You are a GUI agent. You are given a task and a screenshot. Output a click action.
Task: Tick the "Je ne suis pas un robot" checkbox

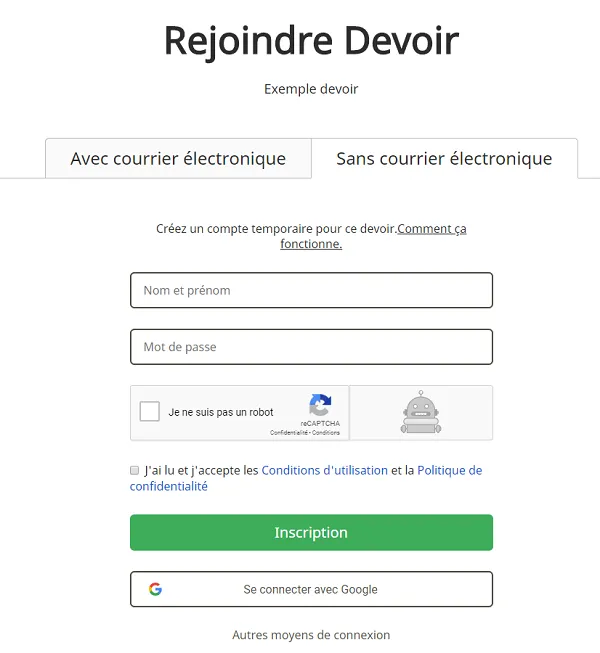pyautogui.click(x=149, y=411)
